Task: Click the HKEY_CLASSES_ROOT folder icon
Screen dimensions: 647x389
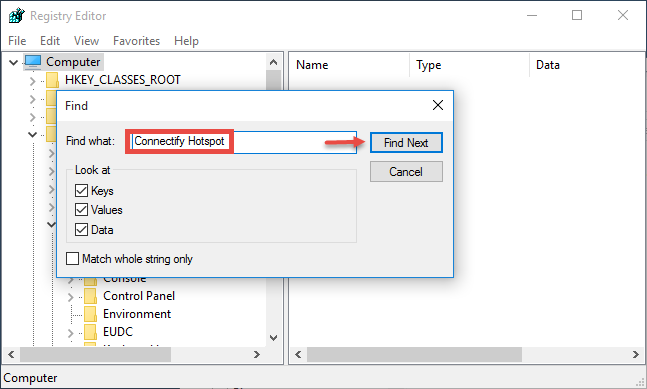Action: [52, 80]
